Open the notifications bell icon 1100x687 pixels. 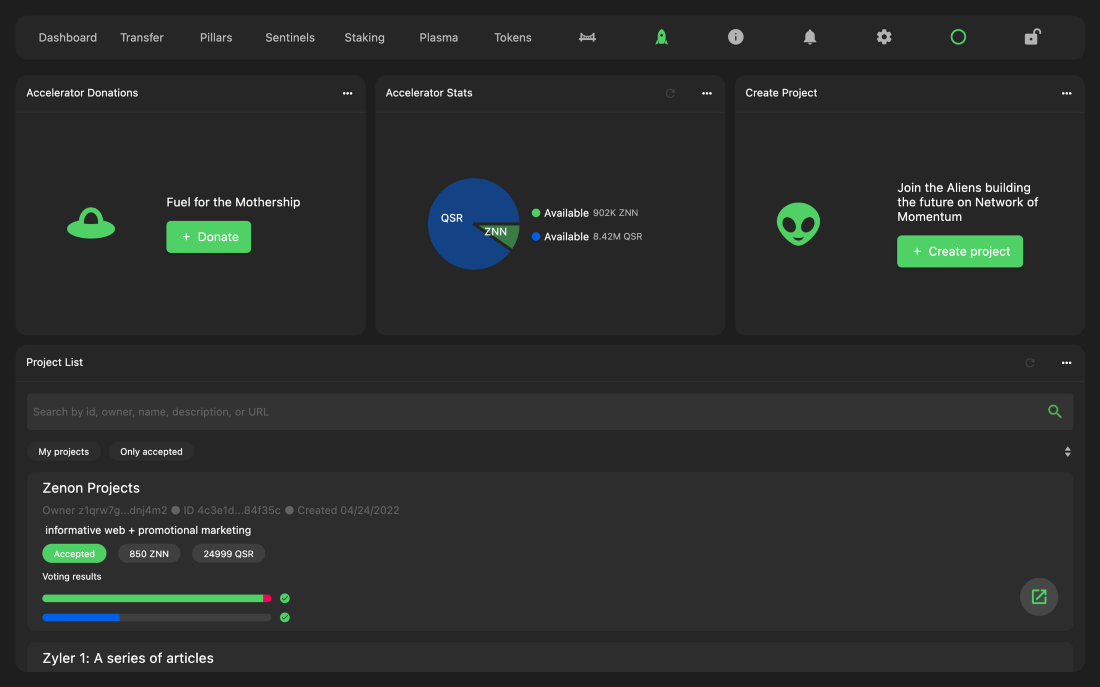810,37
